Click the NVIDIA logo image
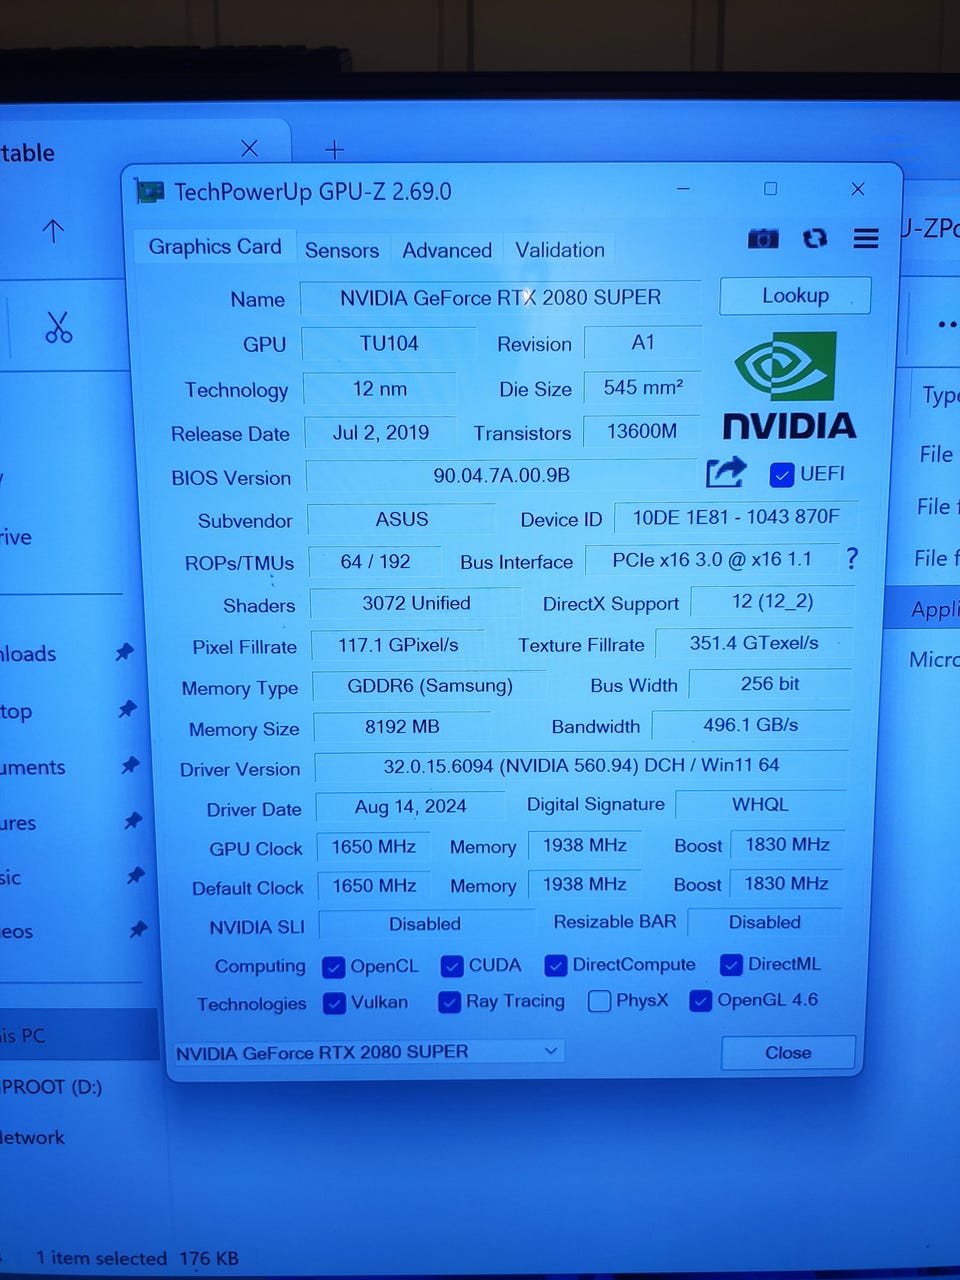 point(790,385)
